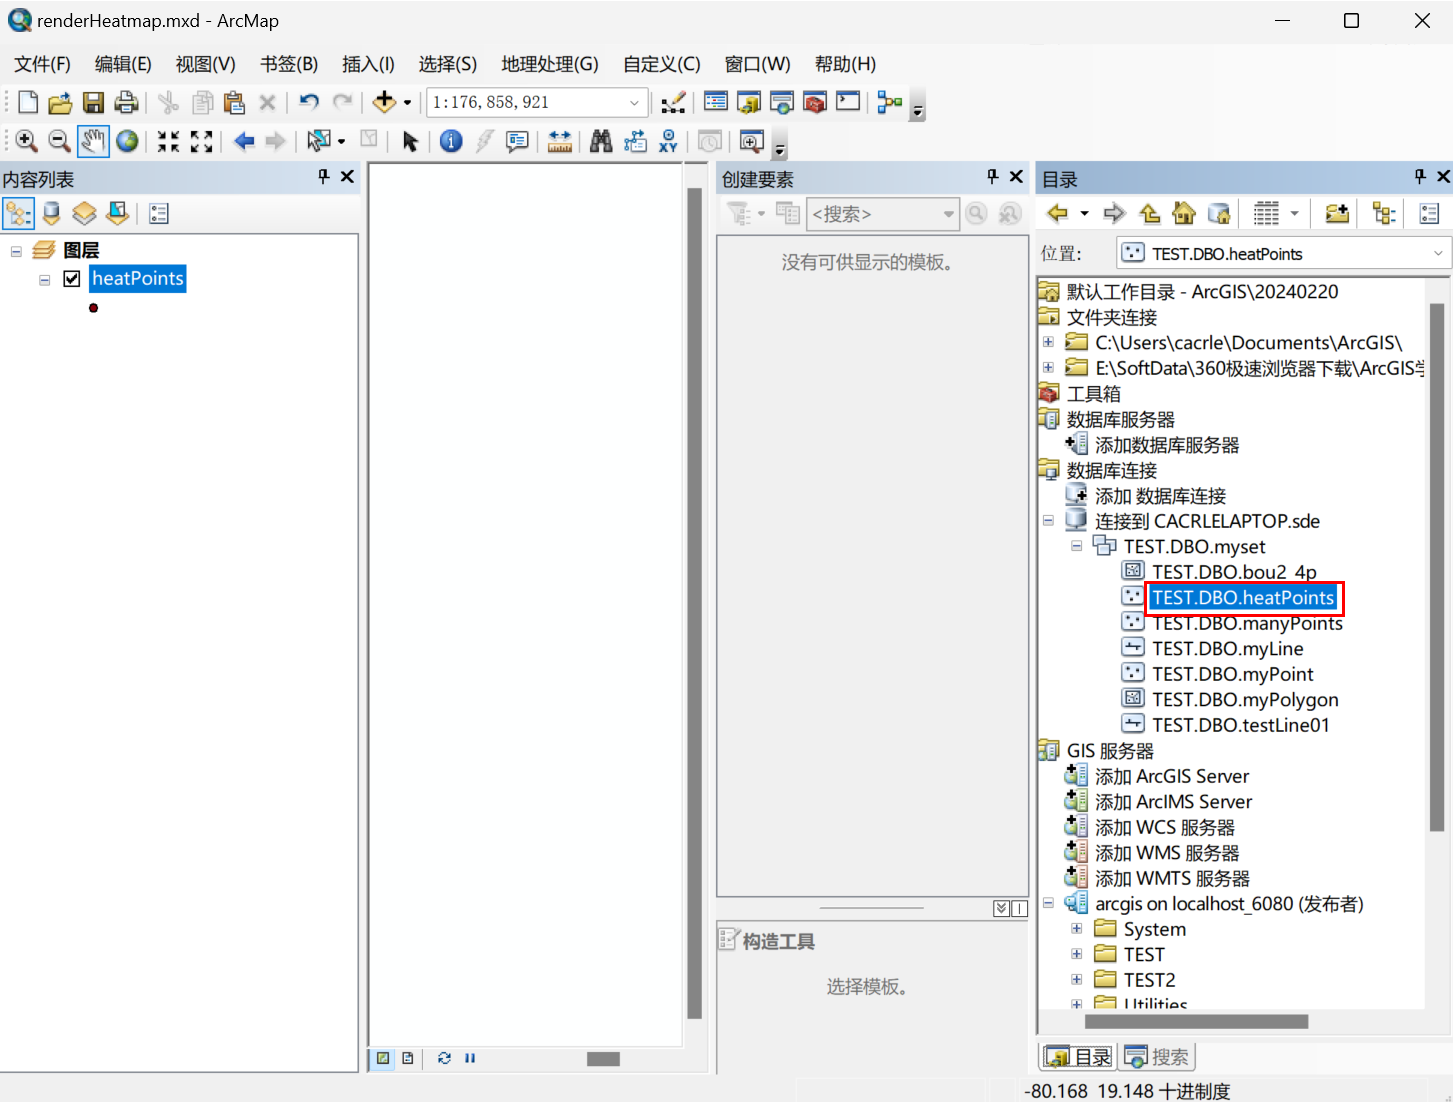Open the 地理处理 menu
Viewport: 1453px width, 1102px height.
pyautogui.click(x=549, y=63)
